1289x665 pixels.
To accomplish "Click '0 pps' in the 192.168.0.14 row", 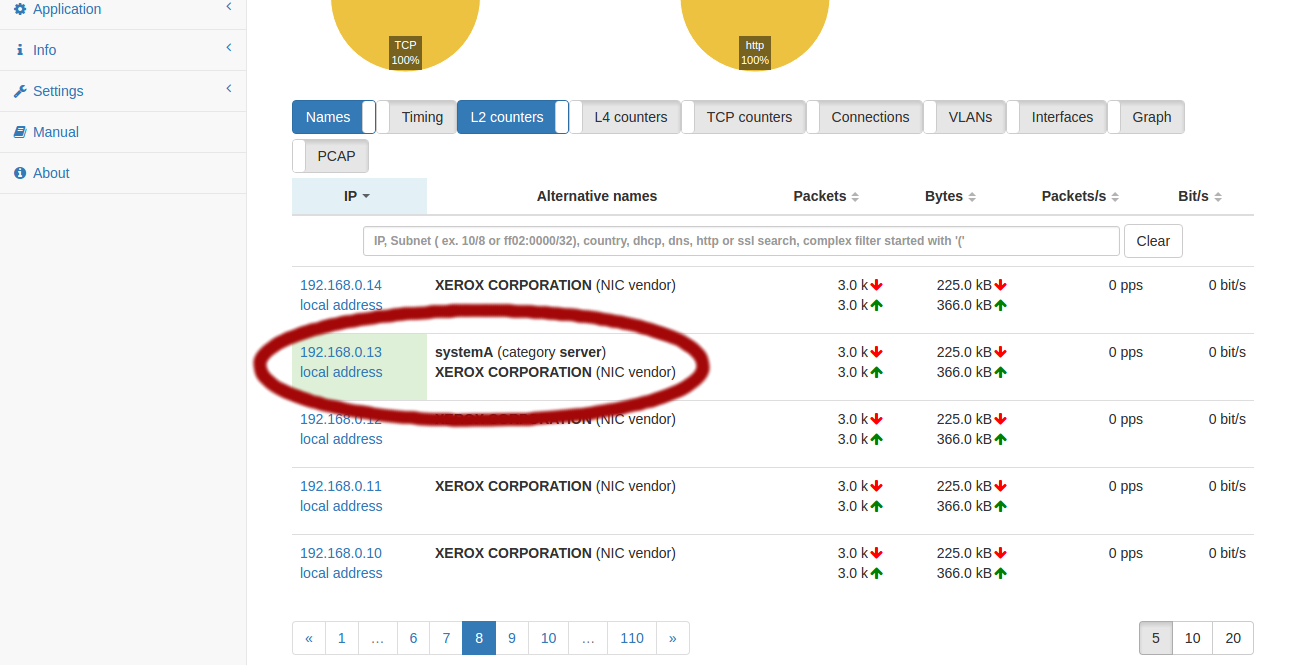I will click(x=1125, y=285).
